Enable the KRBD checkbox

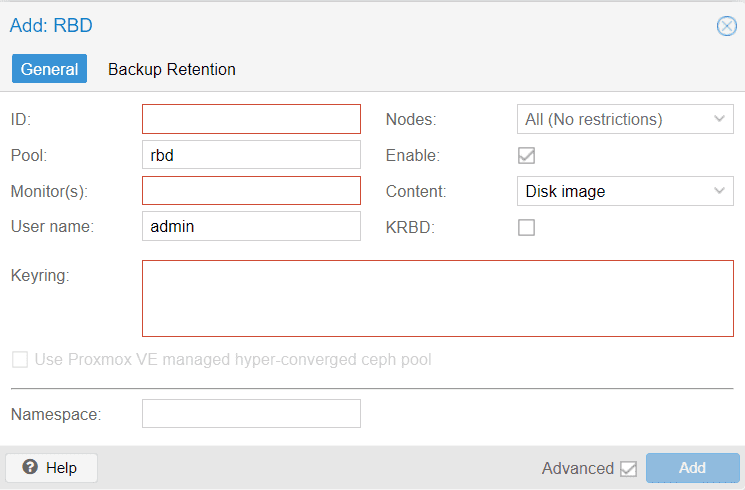[526, 227]
